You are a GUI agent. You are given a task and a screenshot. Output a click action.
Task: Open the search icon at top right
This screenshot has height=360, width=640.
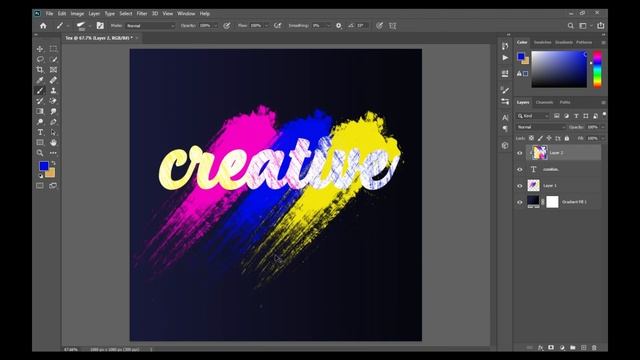570,26
